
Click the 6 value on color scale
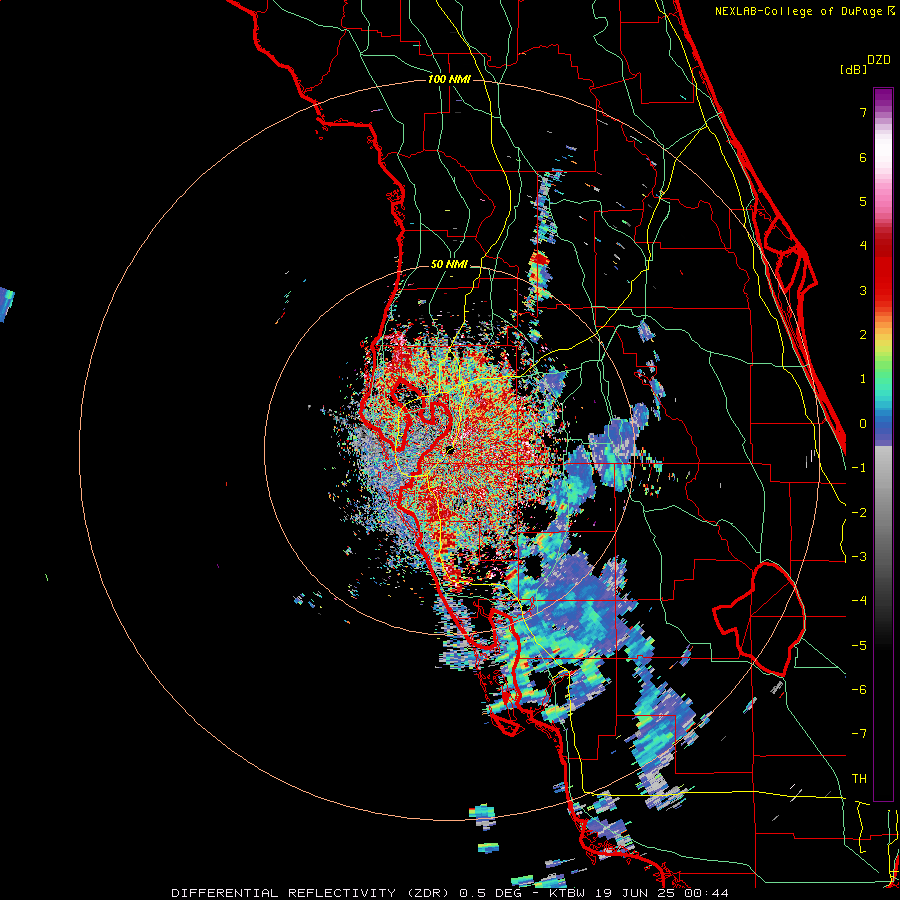[x=862, y=157]
